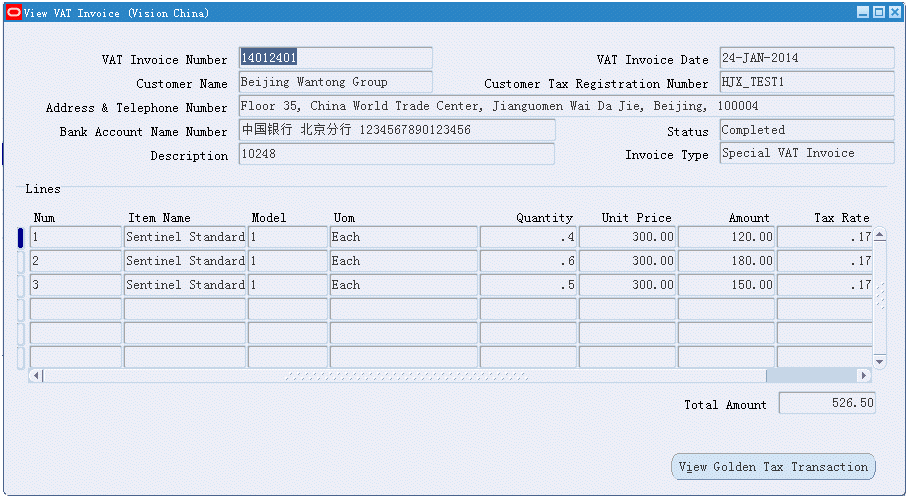The height and width of the screenshot is (498, 908).
Task: Click Unit Price cell in line 3
Action: (x=627, y=285)
